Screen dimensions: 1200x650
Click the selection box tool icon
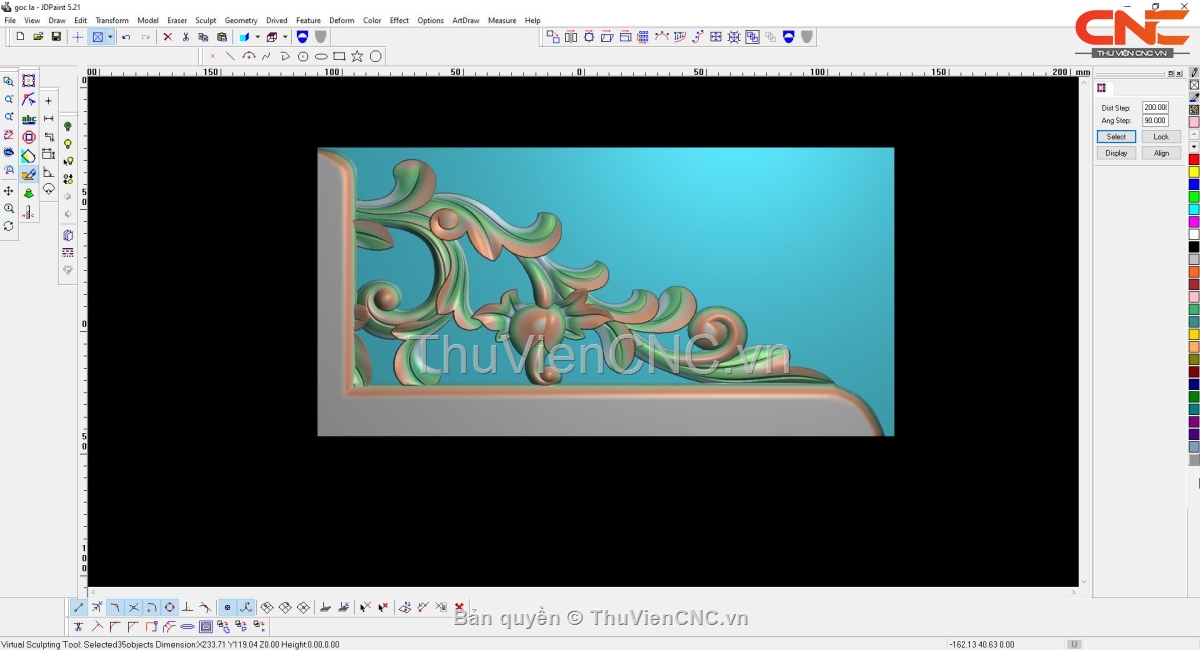pos(29,81)
